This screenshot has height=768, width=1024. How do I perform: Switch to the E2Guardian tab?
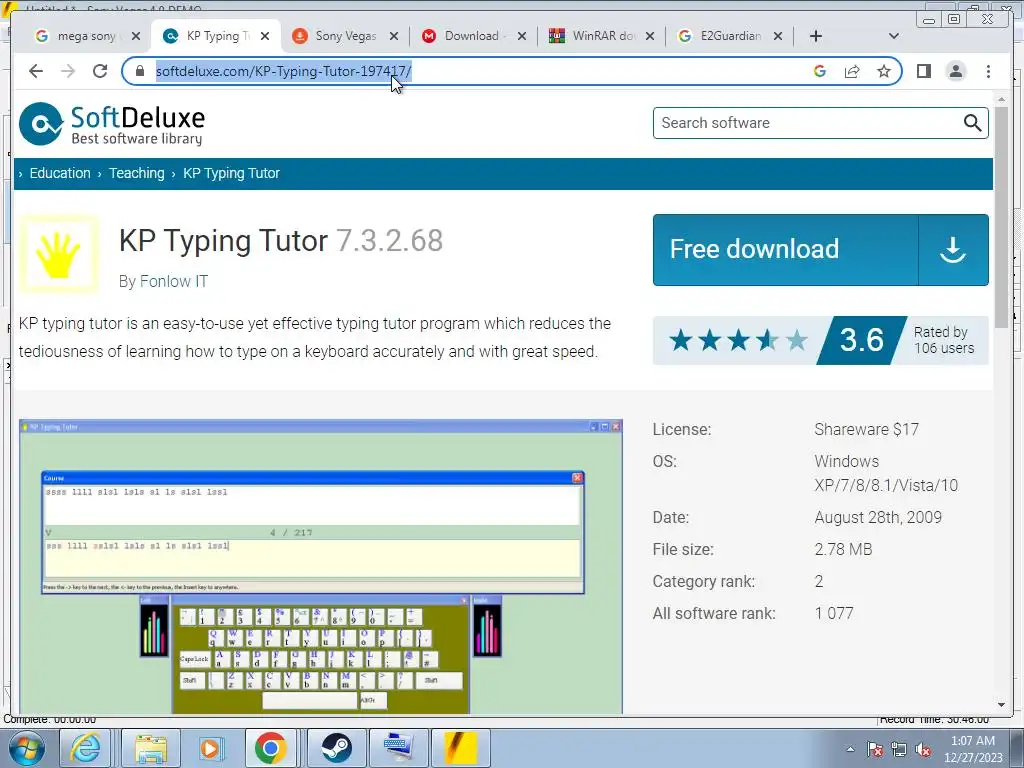(720, 36)
